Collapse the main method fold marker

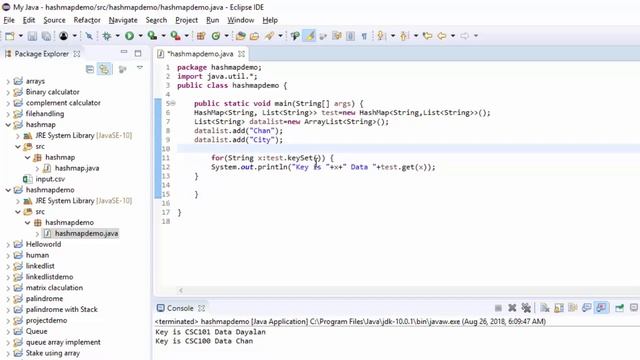(x=173, y=104)
